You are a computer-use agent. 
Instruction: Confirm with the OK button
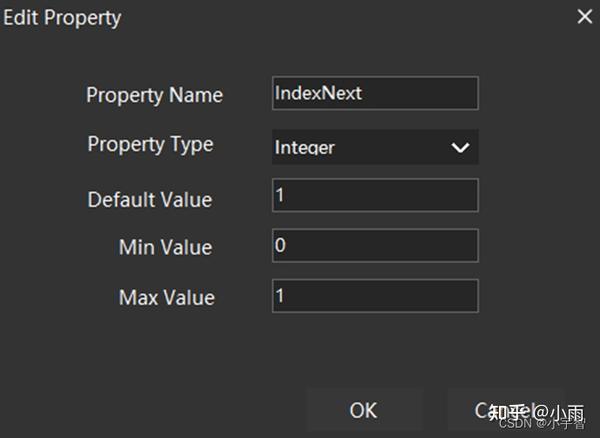pos(363,410)
